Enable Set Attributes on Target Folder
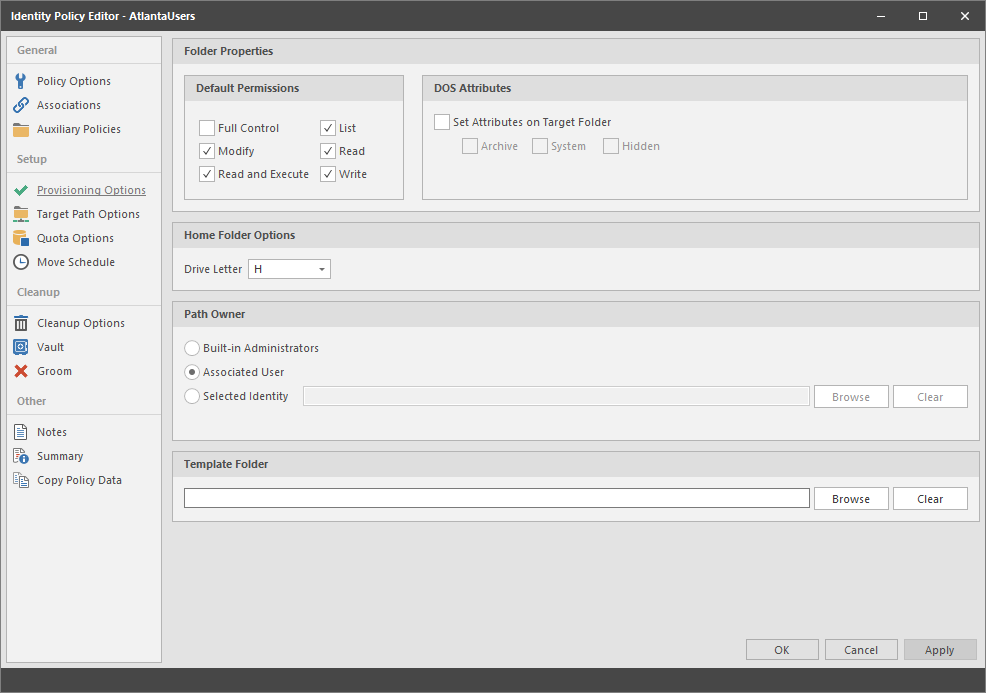This screenshot has height=693, width=986. [441, 121]
